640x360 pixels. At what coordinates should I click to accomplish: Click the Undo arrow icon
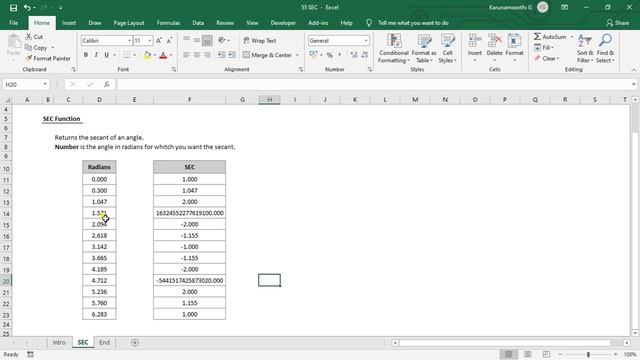pyautogui.click(x=27, y=7)
